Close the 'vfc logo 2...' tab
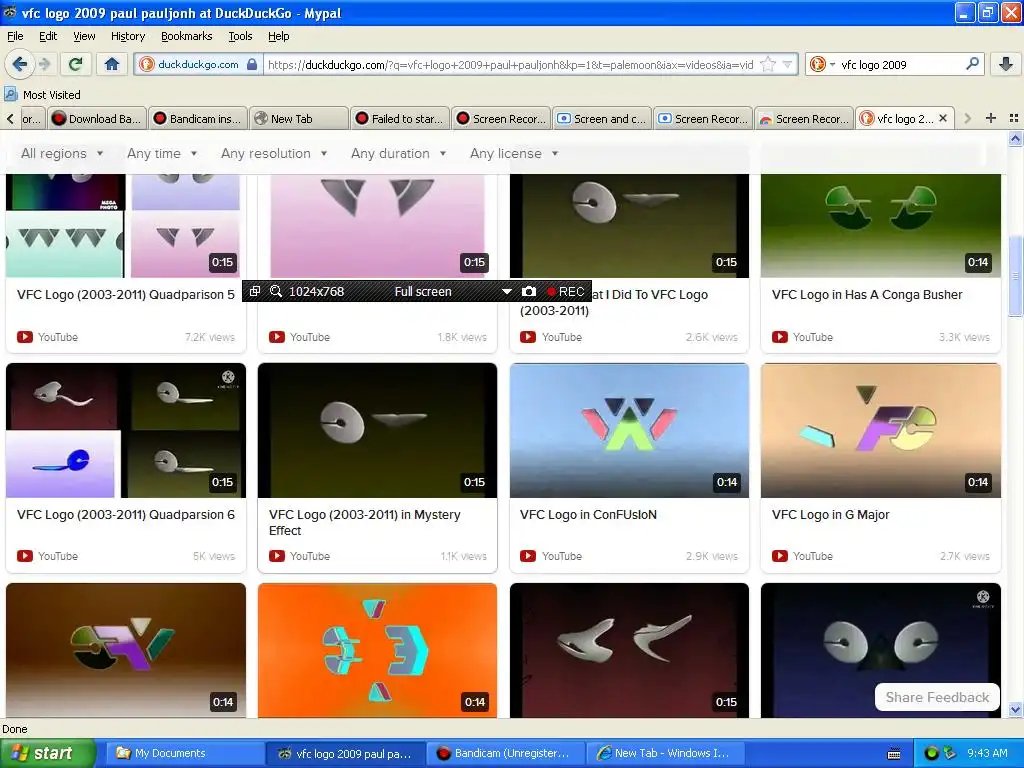 tap(943, 118)
